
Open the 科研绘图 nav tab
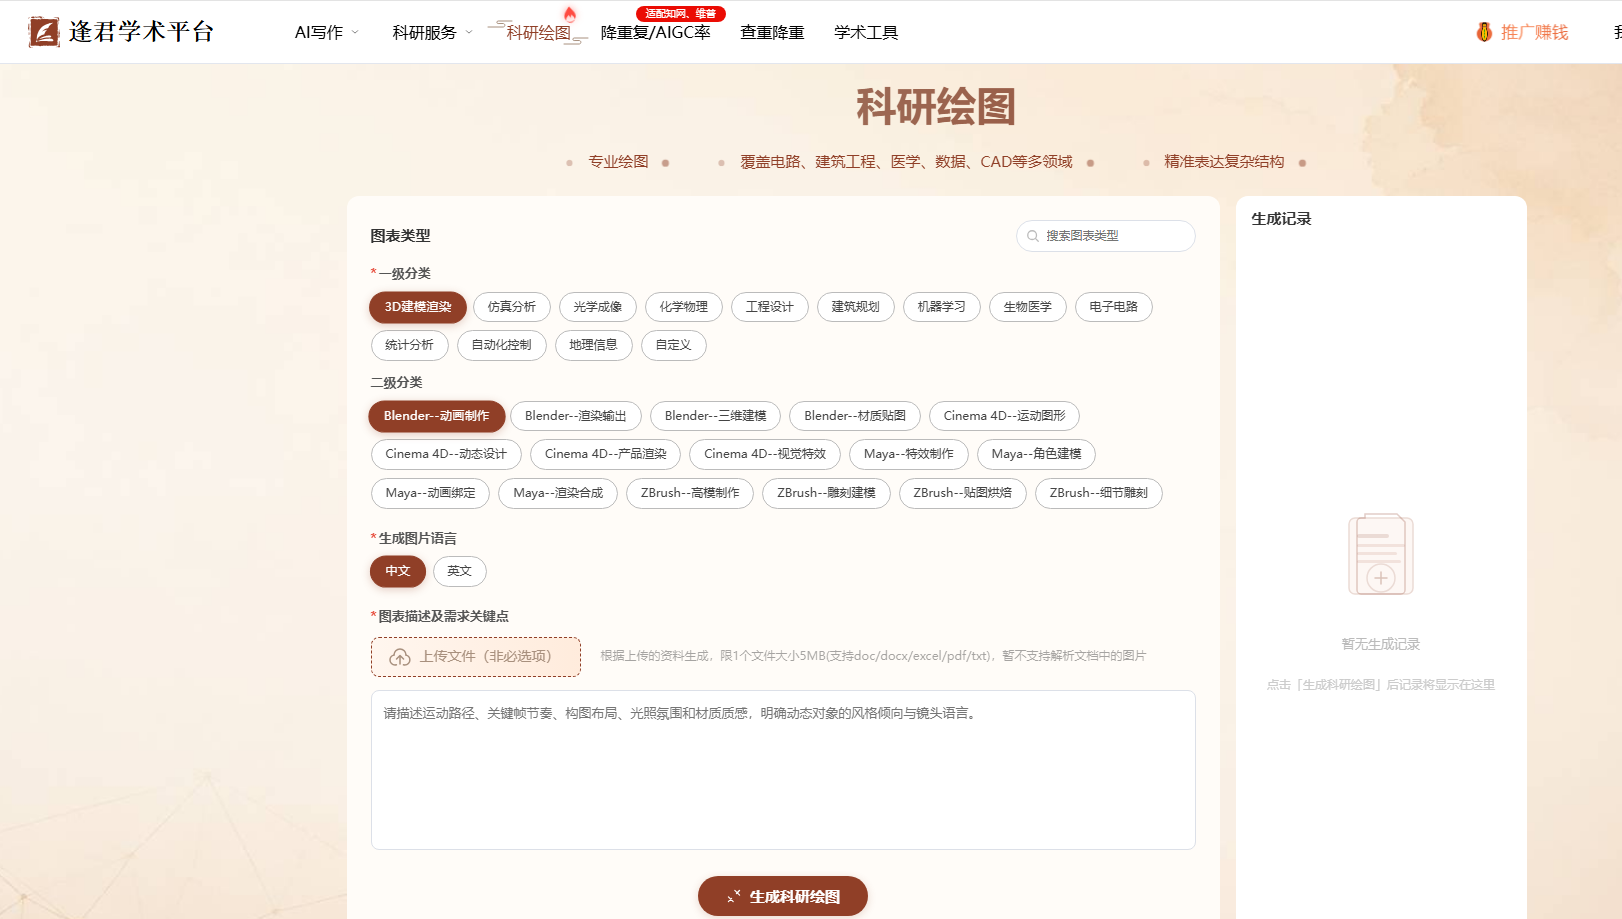click(538, 32)
